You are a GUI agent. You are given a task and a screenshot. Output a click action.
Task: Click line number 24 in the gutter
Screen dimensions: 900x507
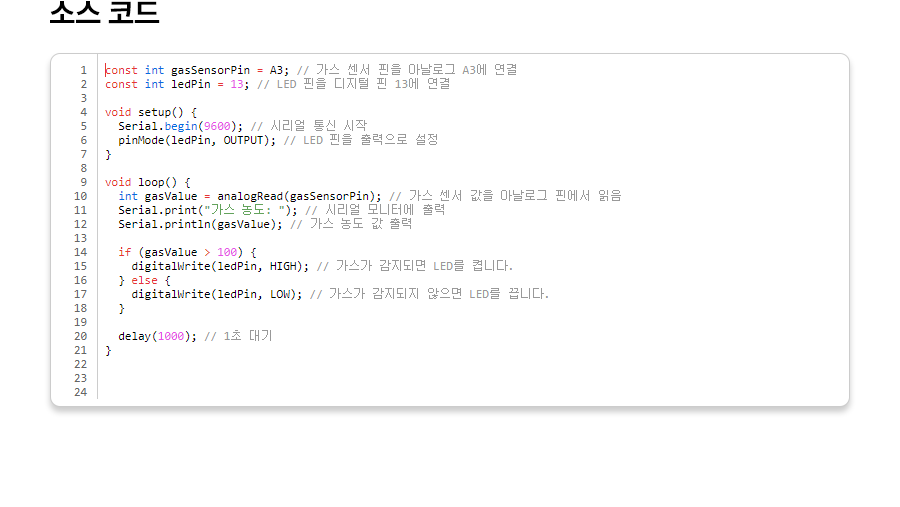click(x=80, y=392)
